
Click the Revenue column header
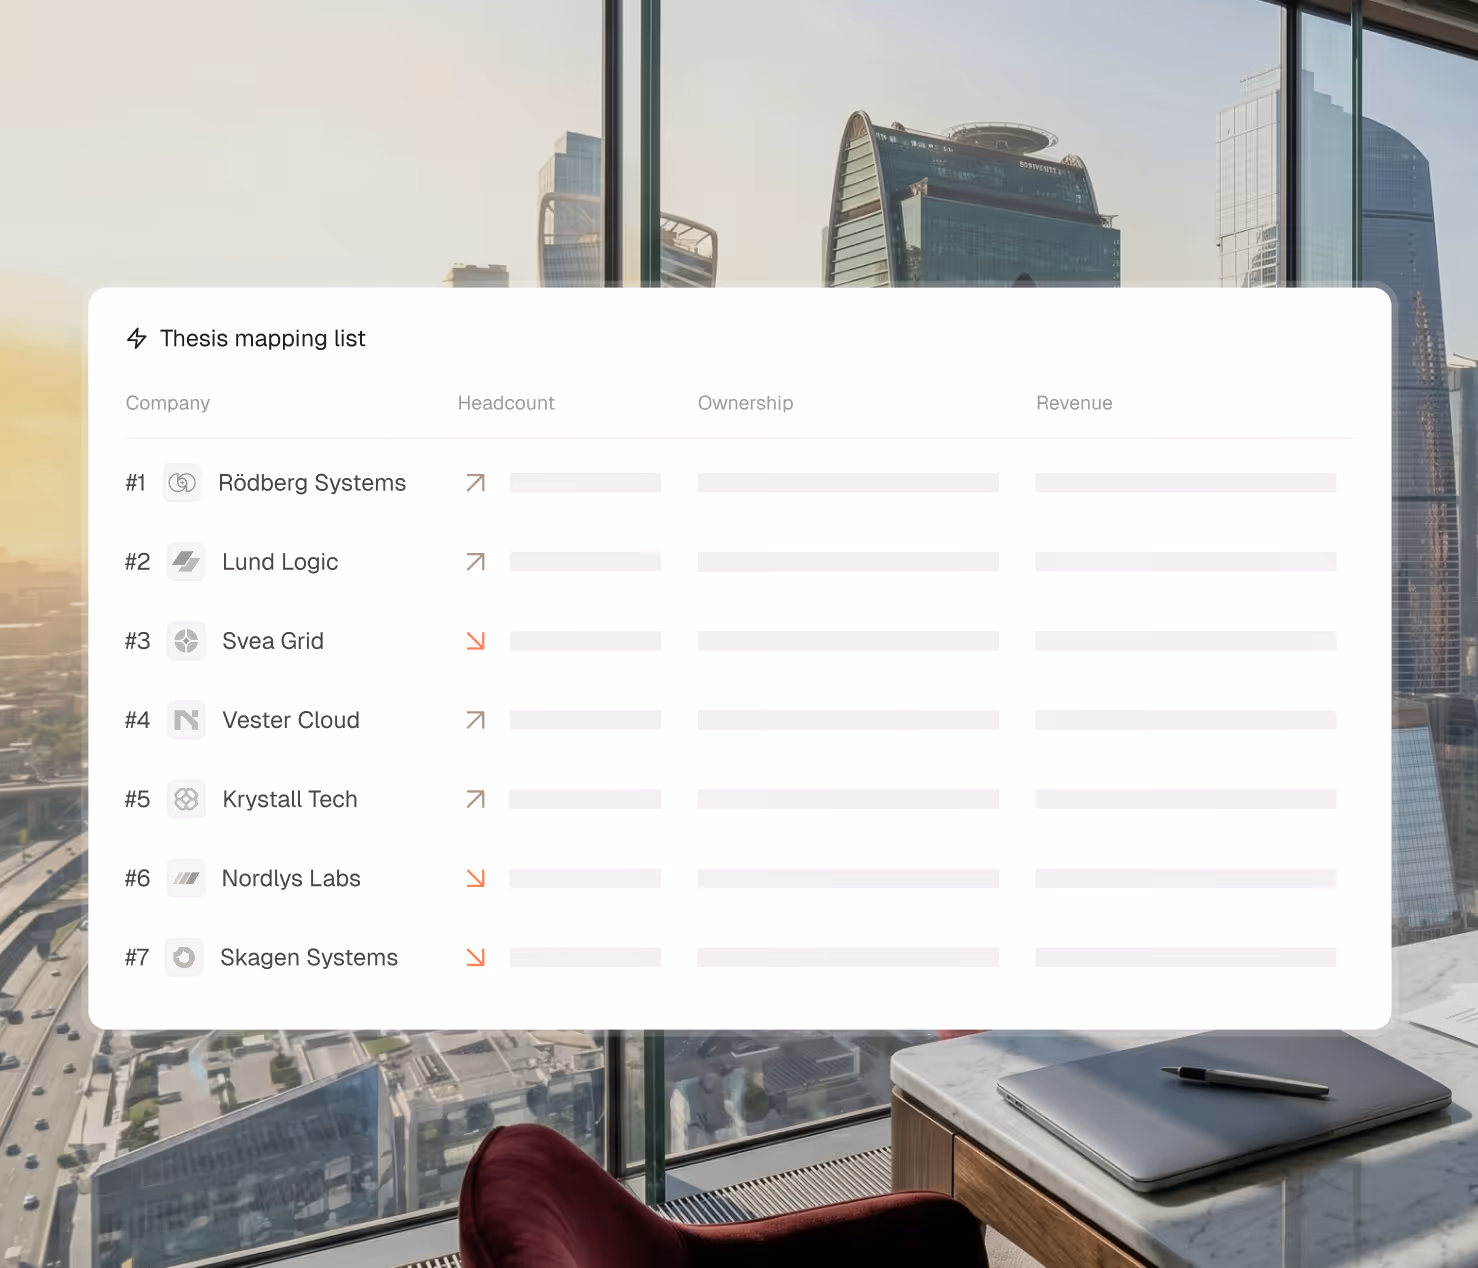tap(1074, 403)
